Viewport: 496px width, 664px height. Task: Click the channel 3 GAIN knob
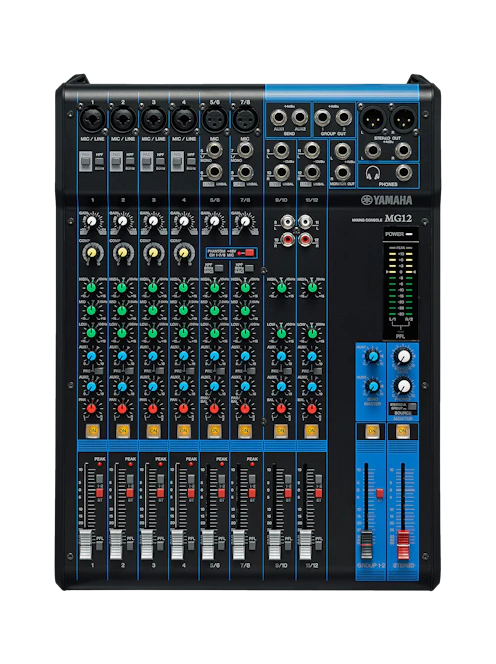[153, 221]
